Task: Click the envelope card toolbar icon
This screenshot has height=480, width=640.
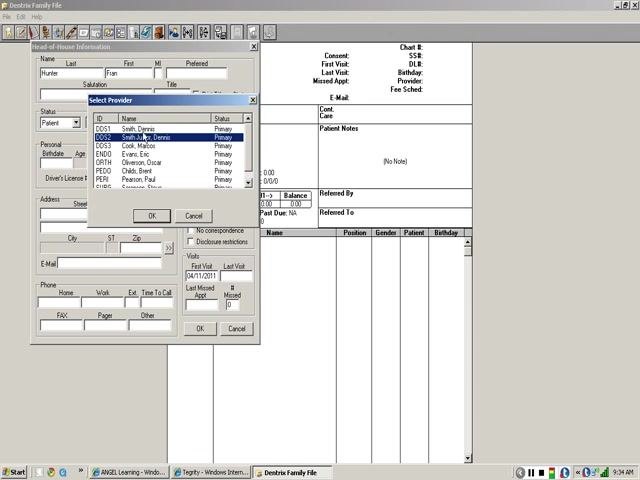Action: click(x=84, y=32)
